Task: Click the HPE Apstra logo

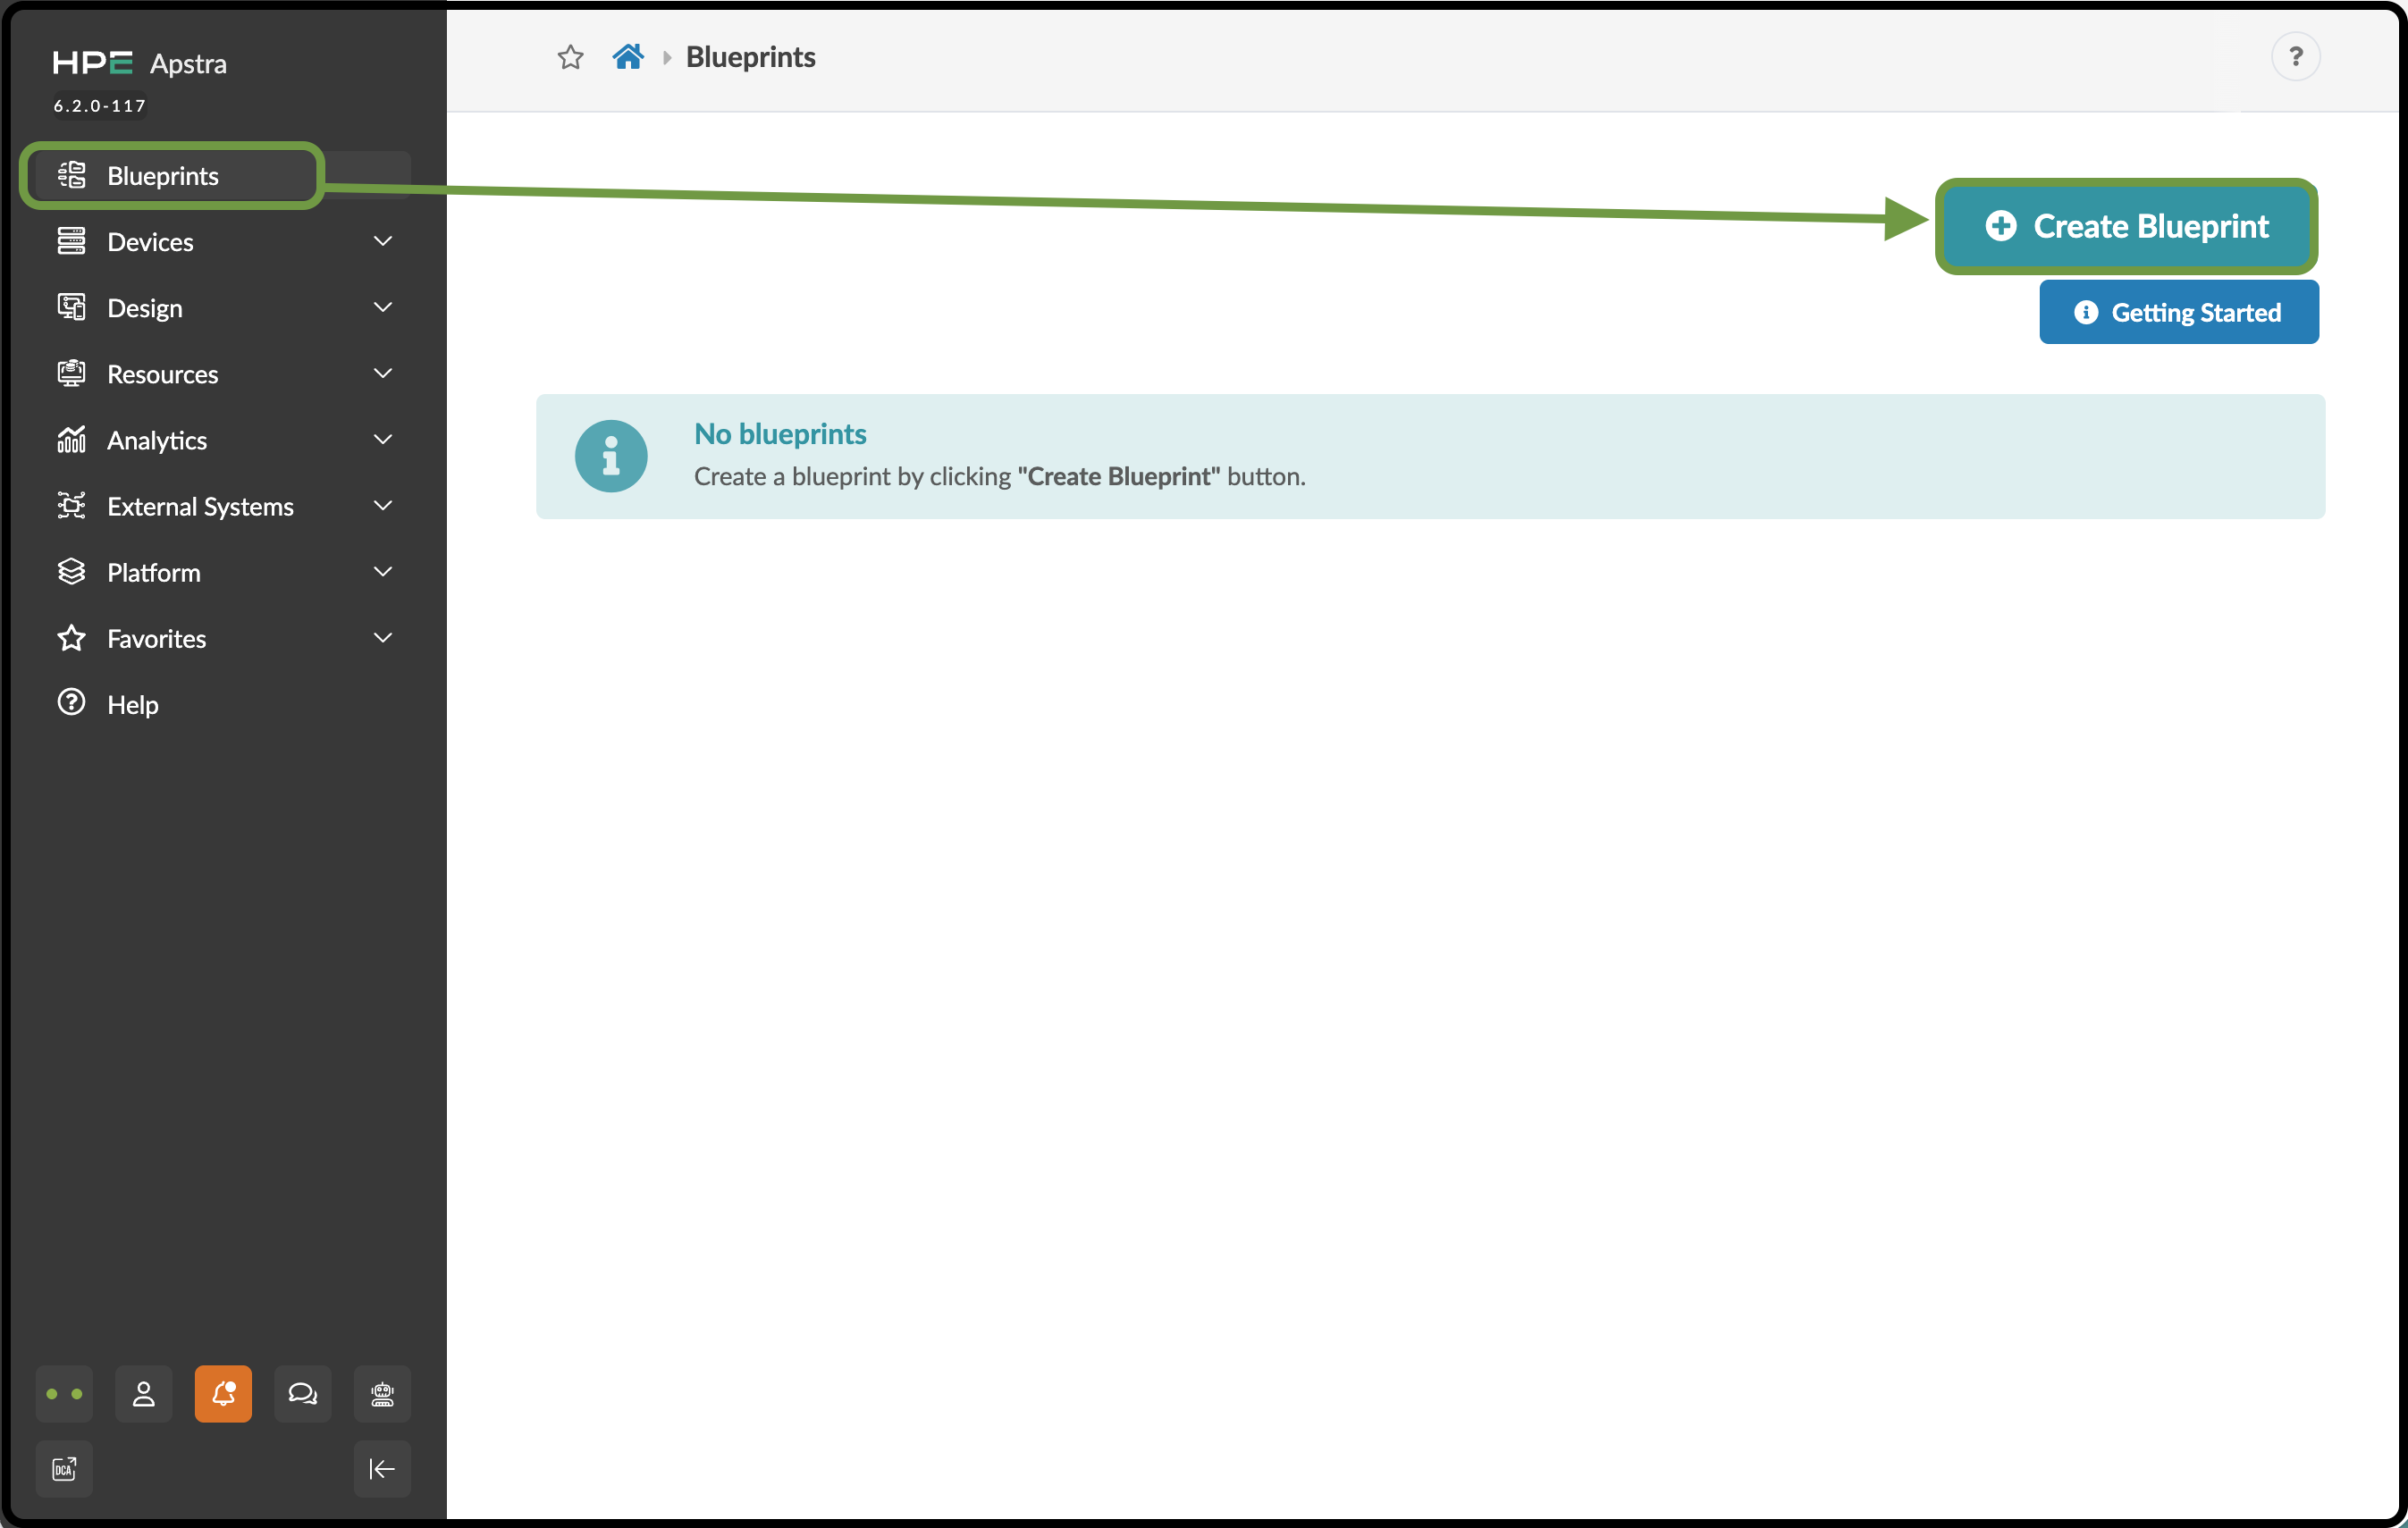Action: tap(140, 63)
